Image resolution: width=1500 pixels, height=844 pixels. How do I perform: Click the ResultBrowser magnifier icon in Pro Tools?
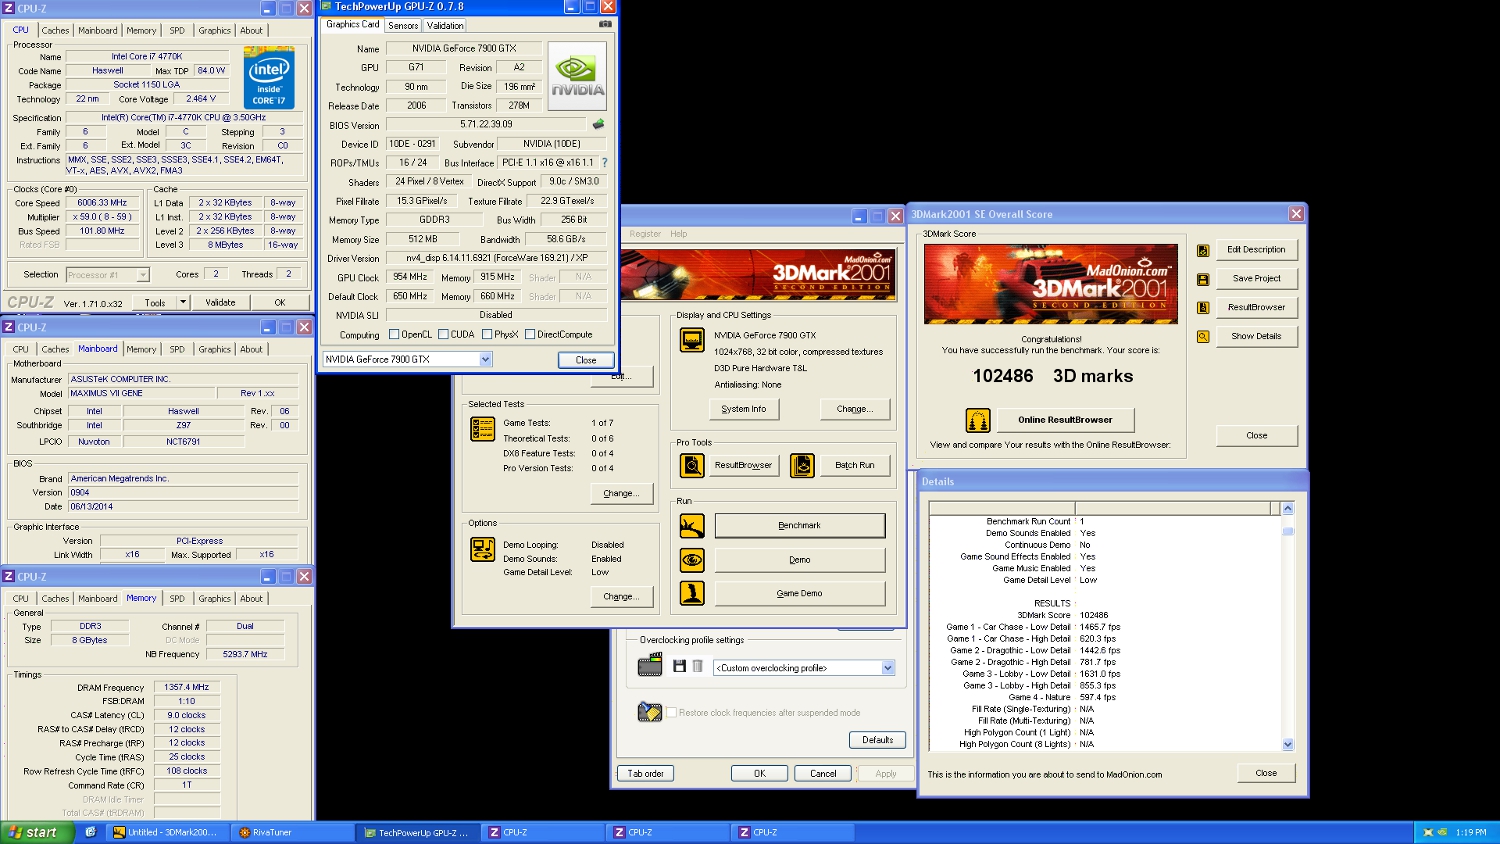[x=692, y=465]
